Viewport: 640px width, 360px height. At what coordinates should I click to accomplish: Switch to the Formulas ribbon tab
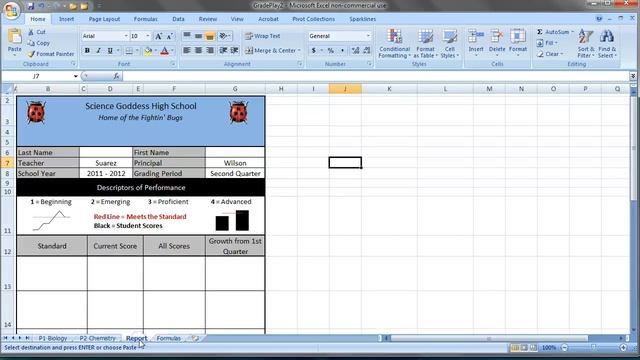[145, 19]
